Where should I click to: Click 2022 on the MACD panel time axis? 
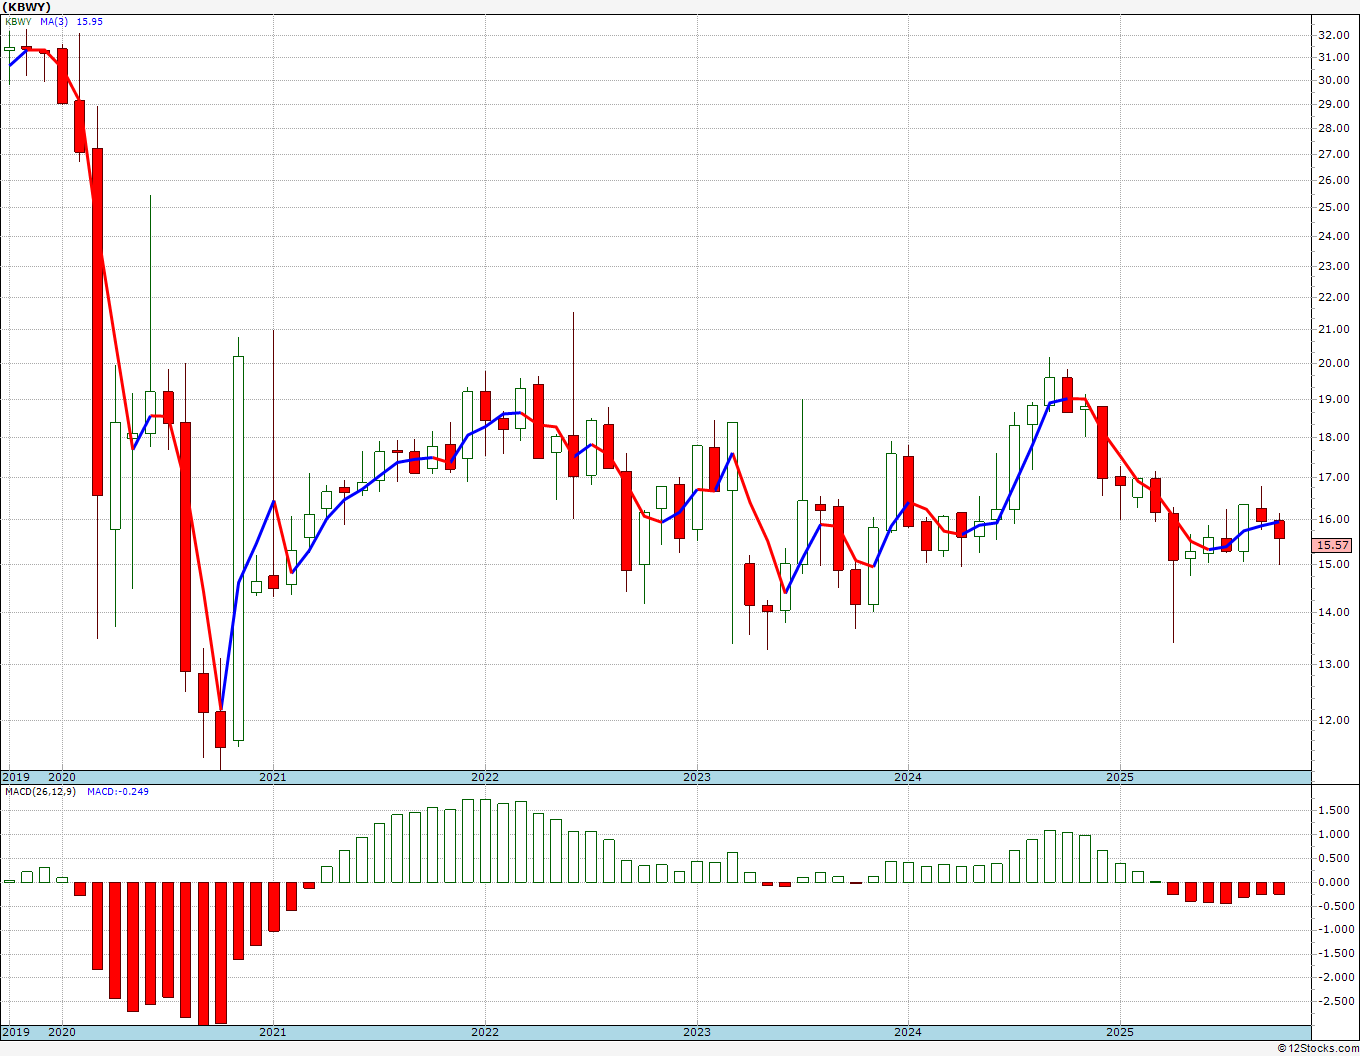485,1032
